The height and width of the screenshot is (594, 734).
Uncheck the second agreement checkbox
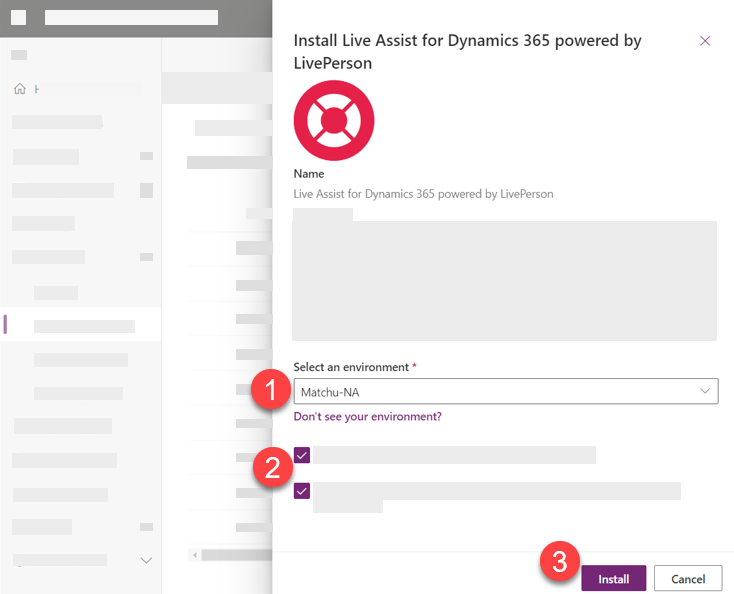click(302, 491)
